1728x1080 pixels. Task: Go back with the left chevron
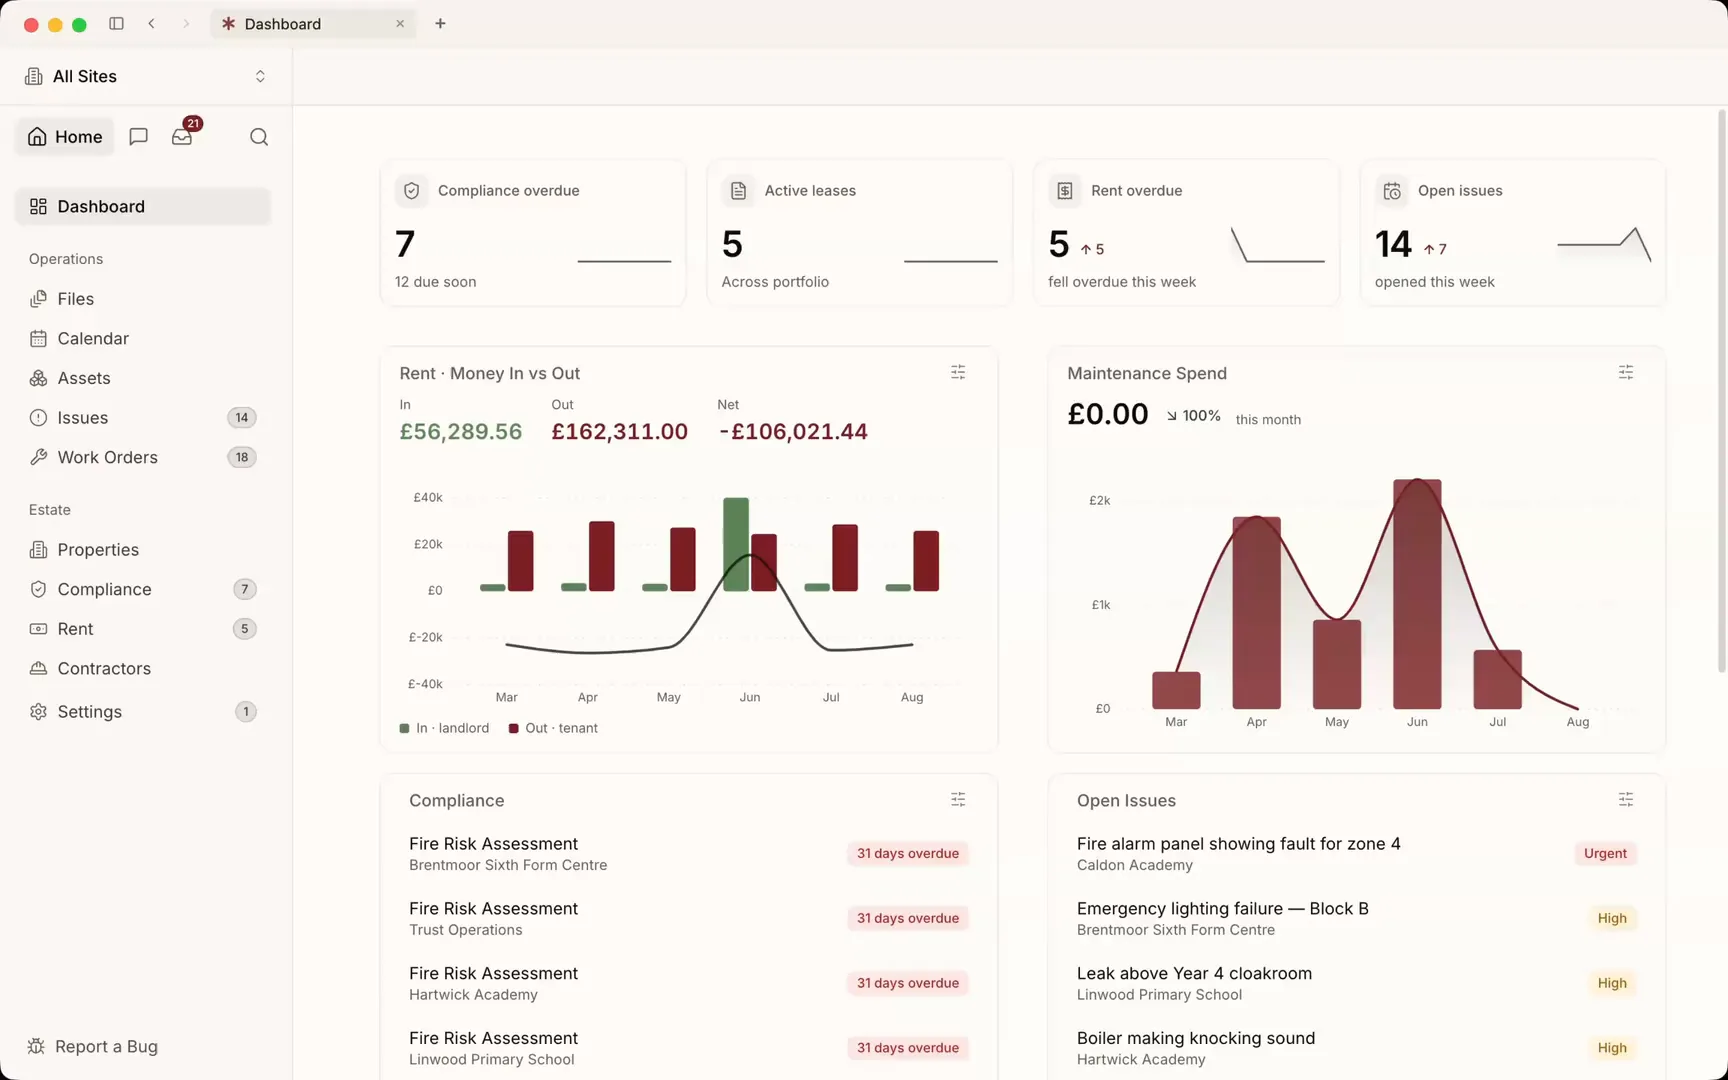point(151,23)
